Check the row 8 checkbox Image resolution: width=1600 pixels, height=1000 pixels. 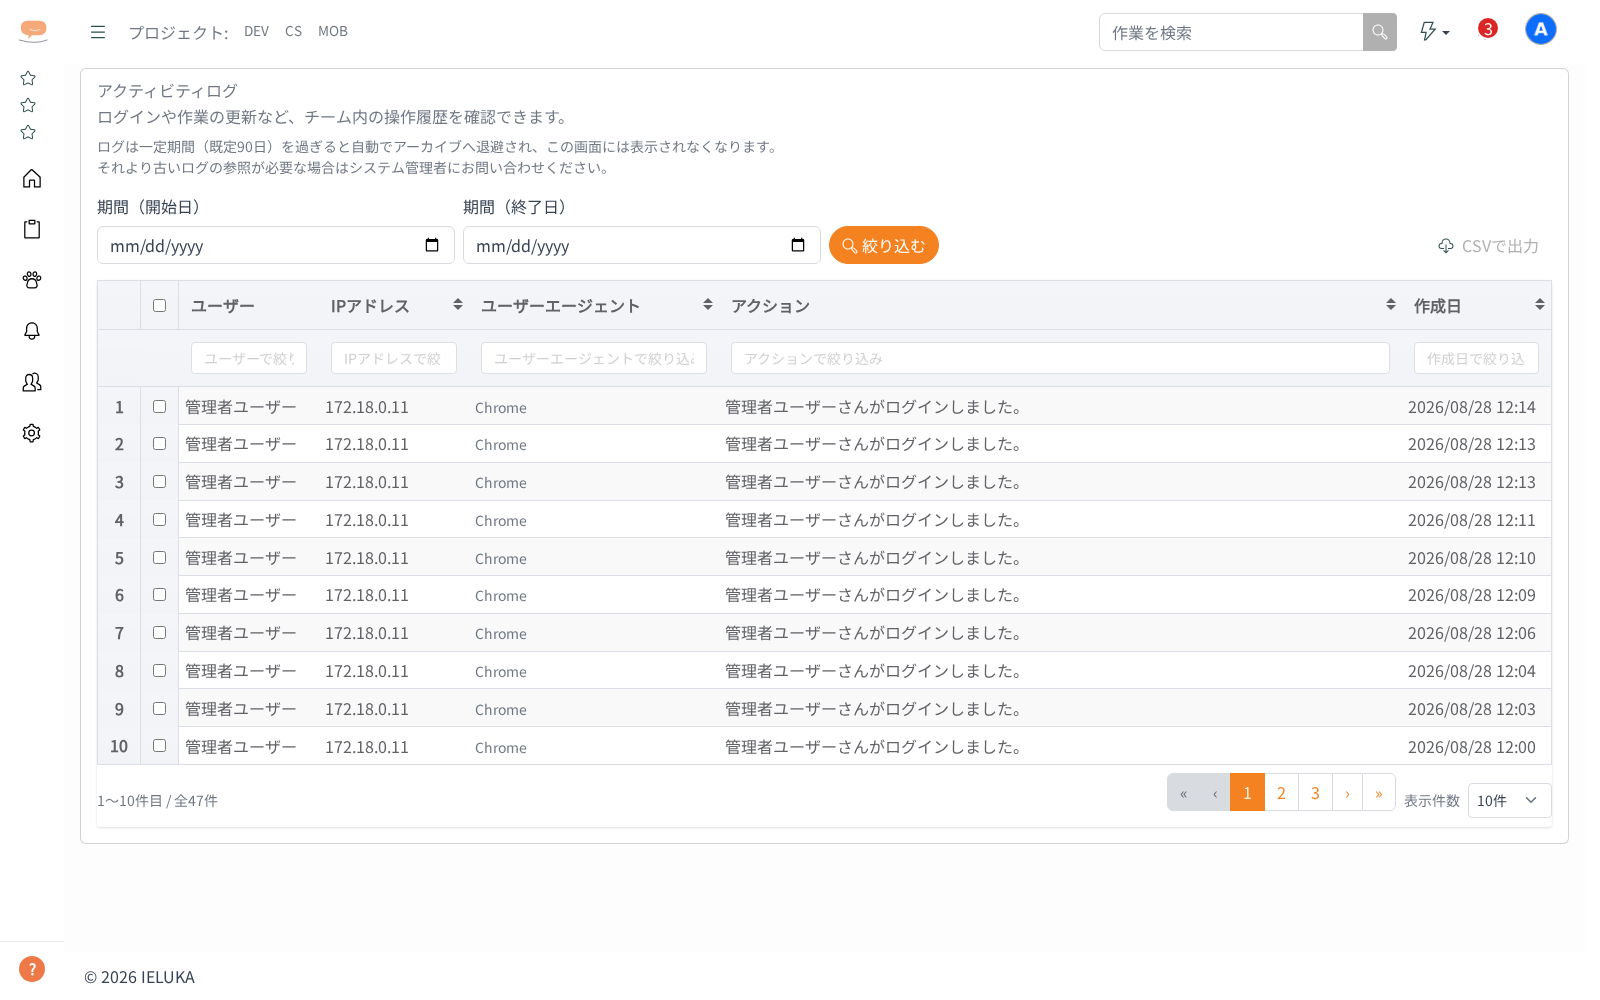159,671
